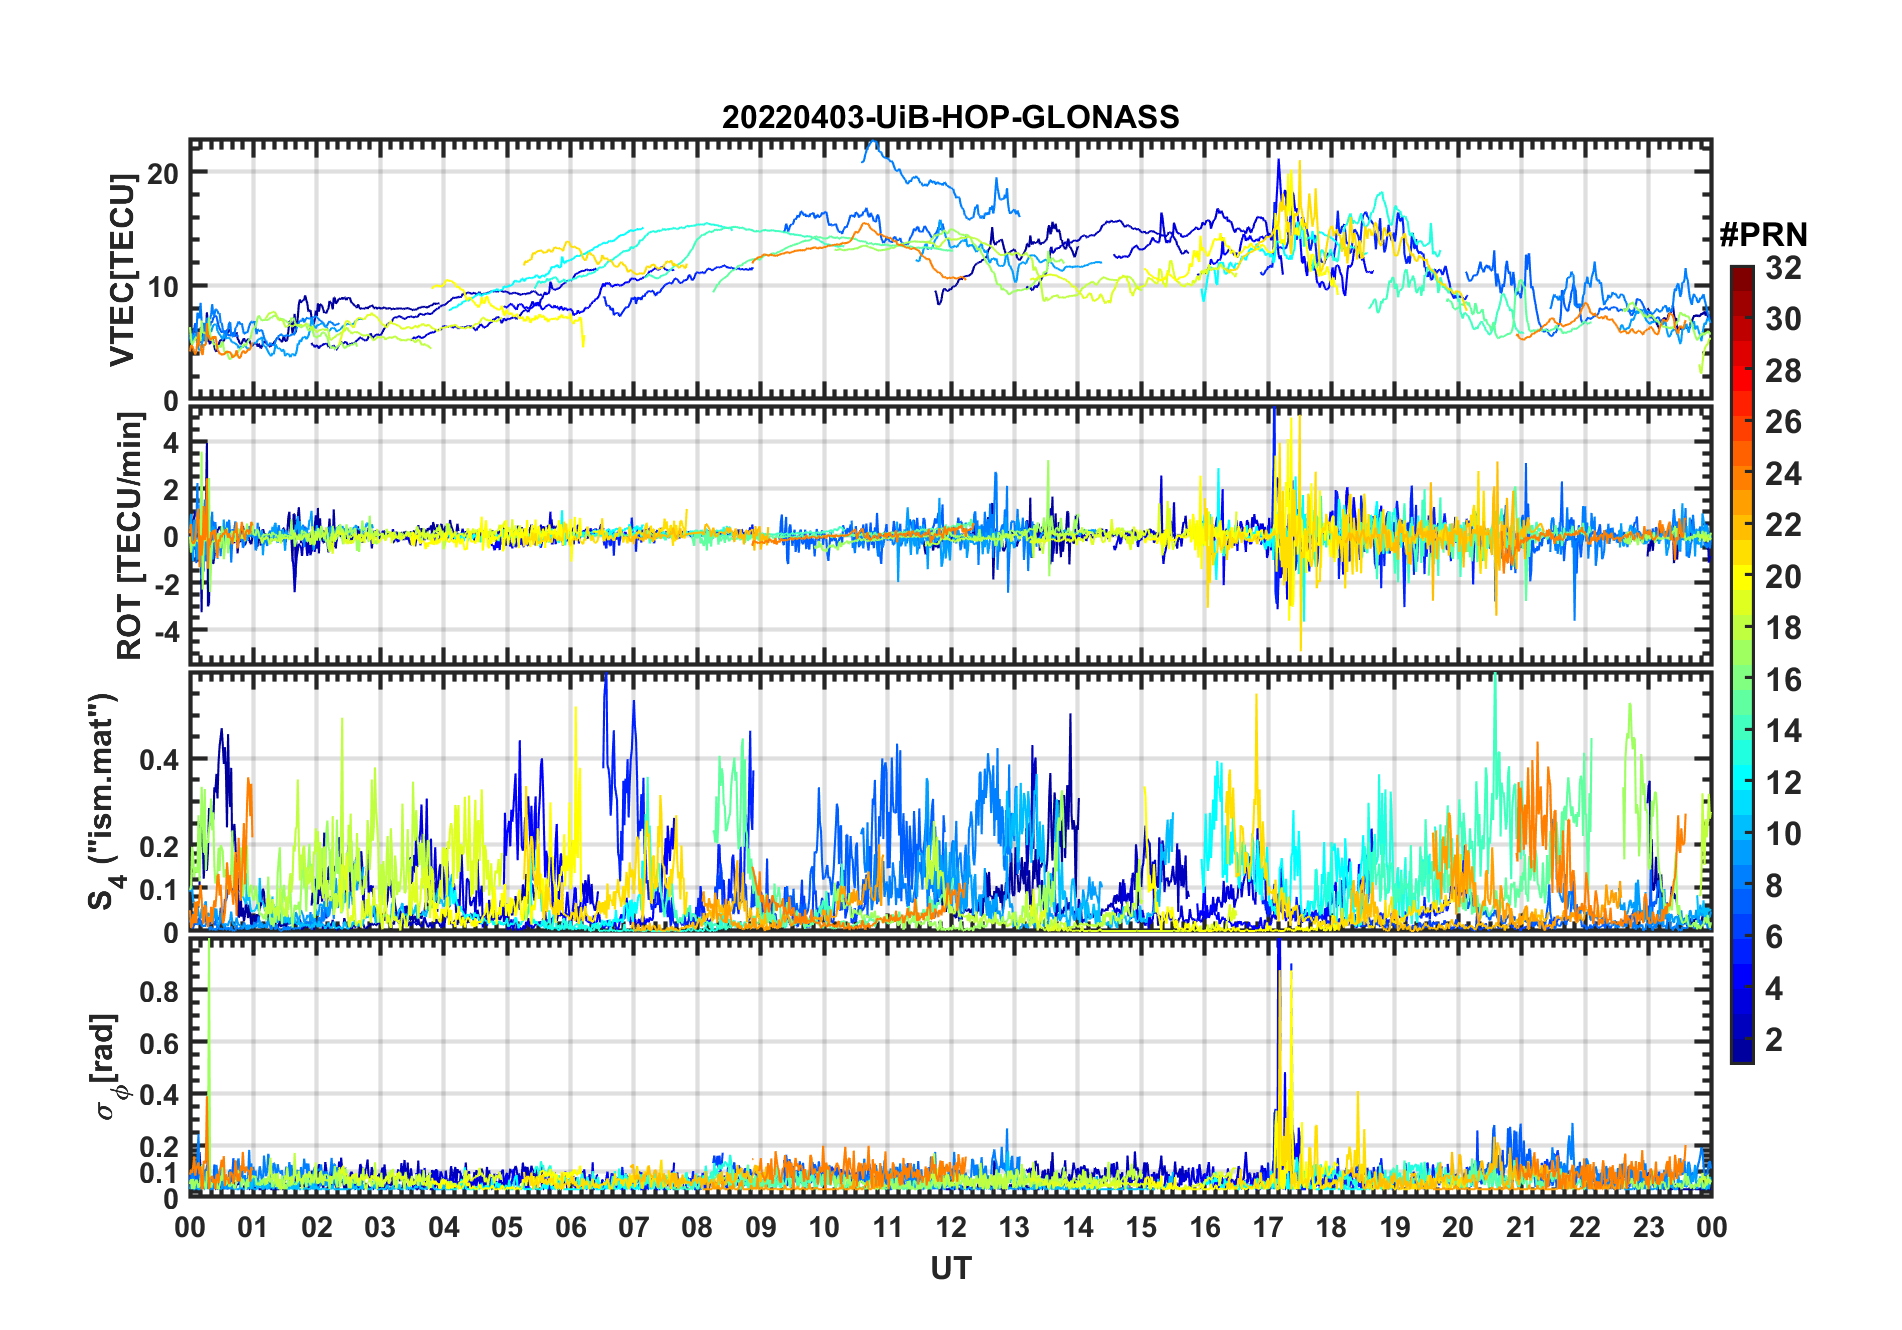Click the 24 label on PRN colorbar
Viewport: 1902px width, 1330px height.
coord(1784,473)
